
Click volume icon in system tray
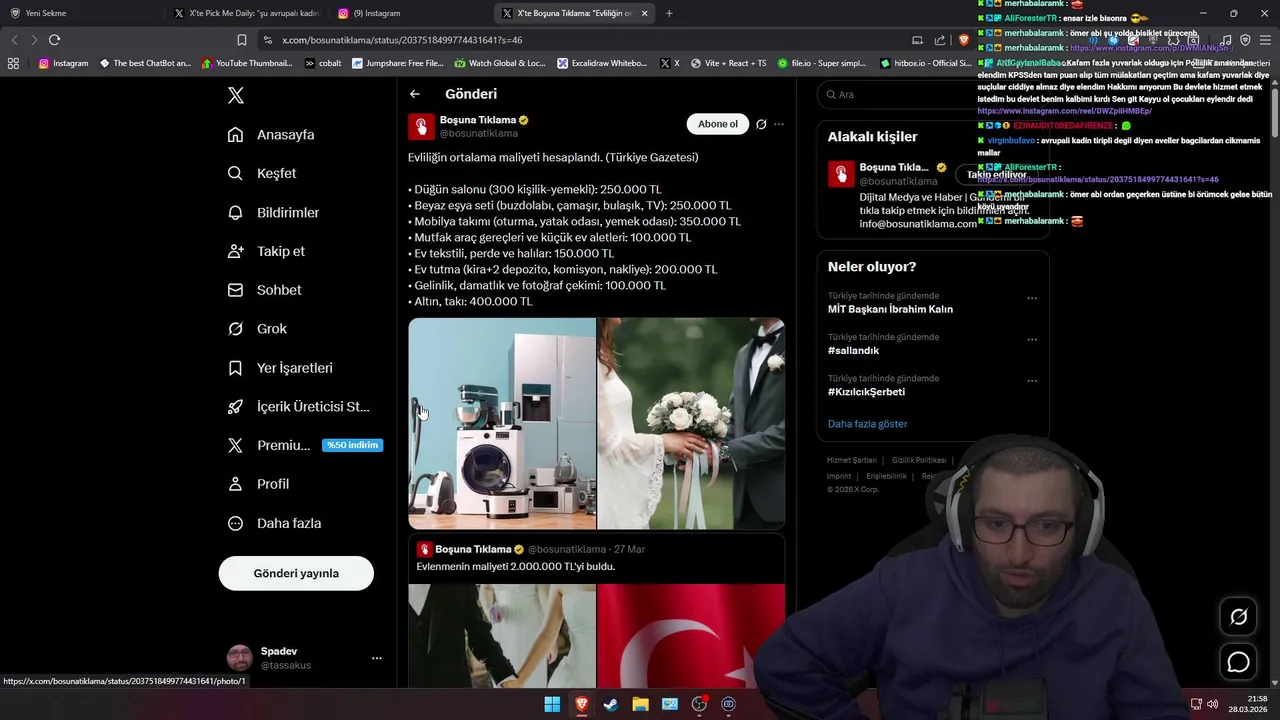click(1212, 704)
